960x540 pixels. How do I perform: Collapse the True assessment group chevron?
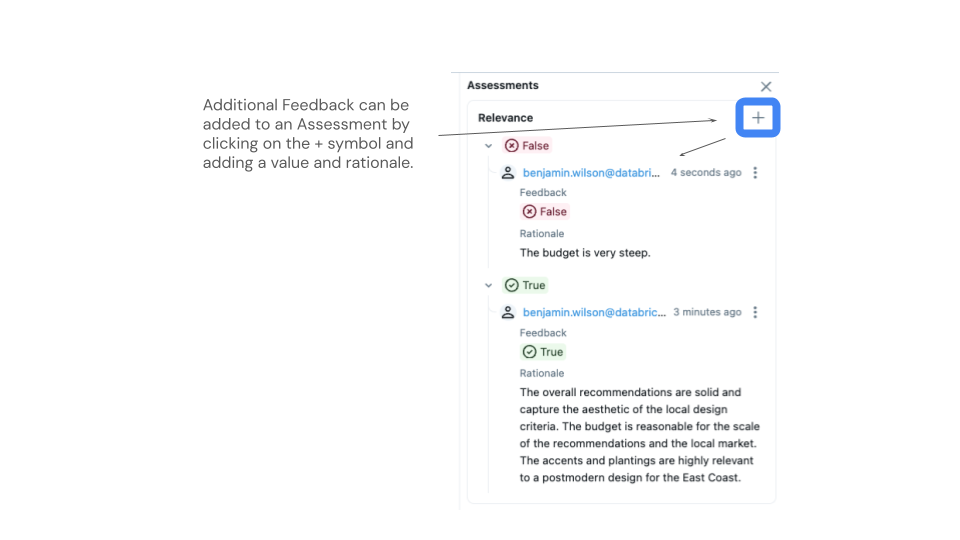488,286
